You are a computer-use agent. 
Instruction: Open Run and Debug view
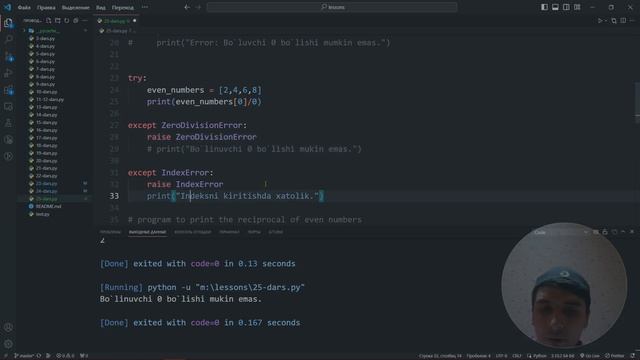click(8, 73)
